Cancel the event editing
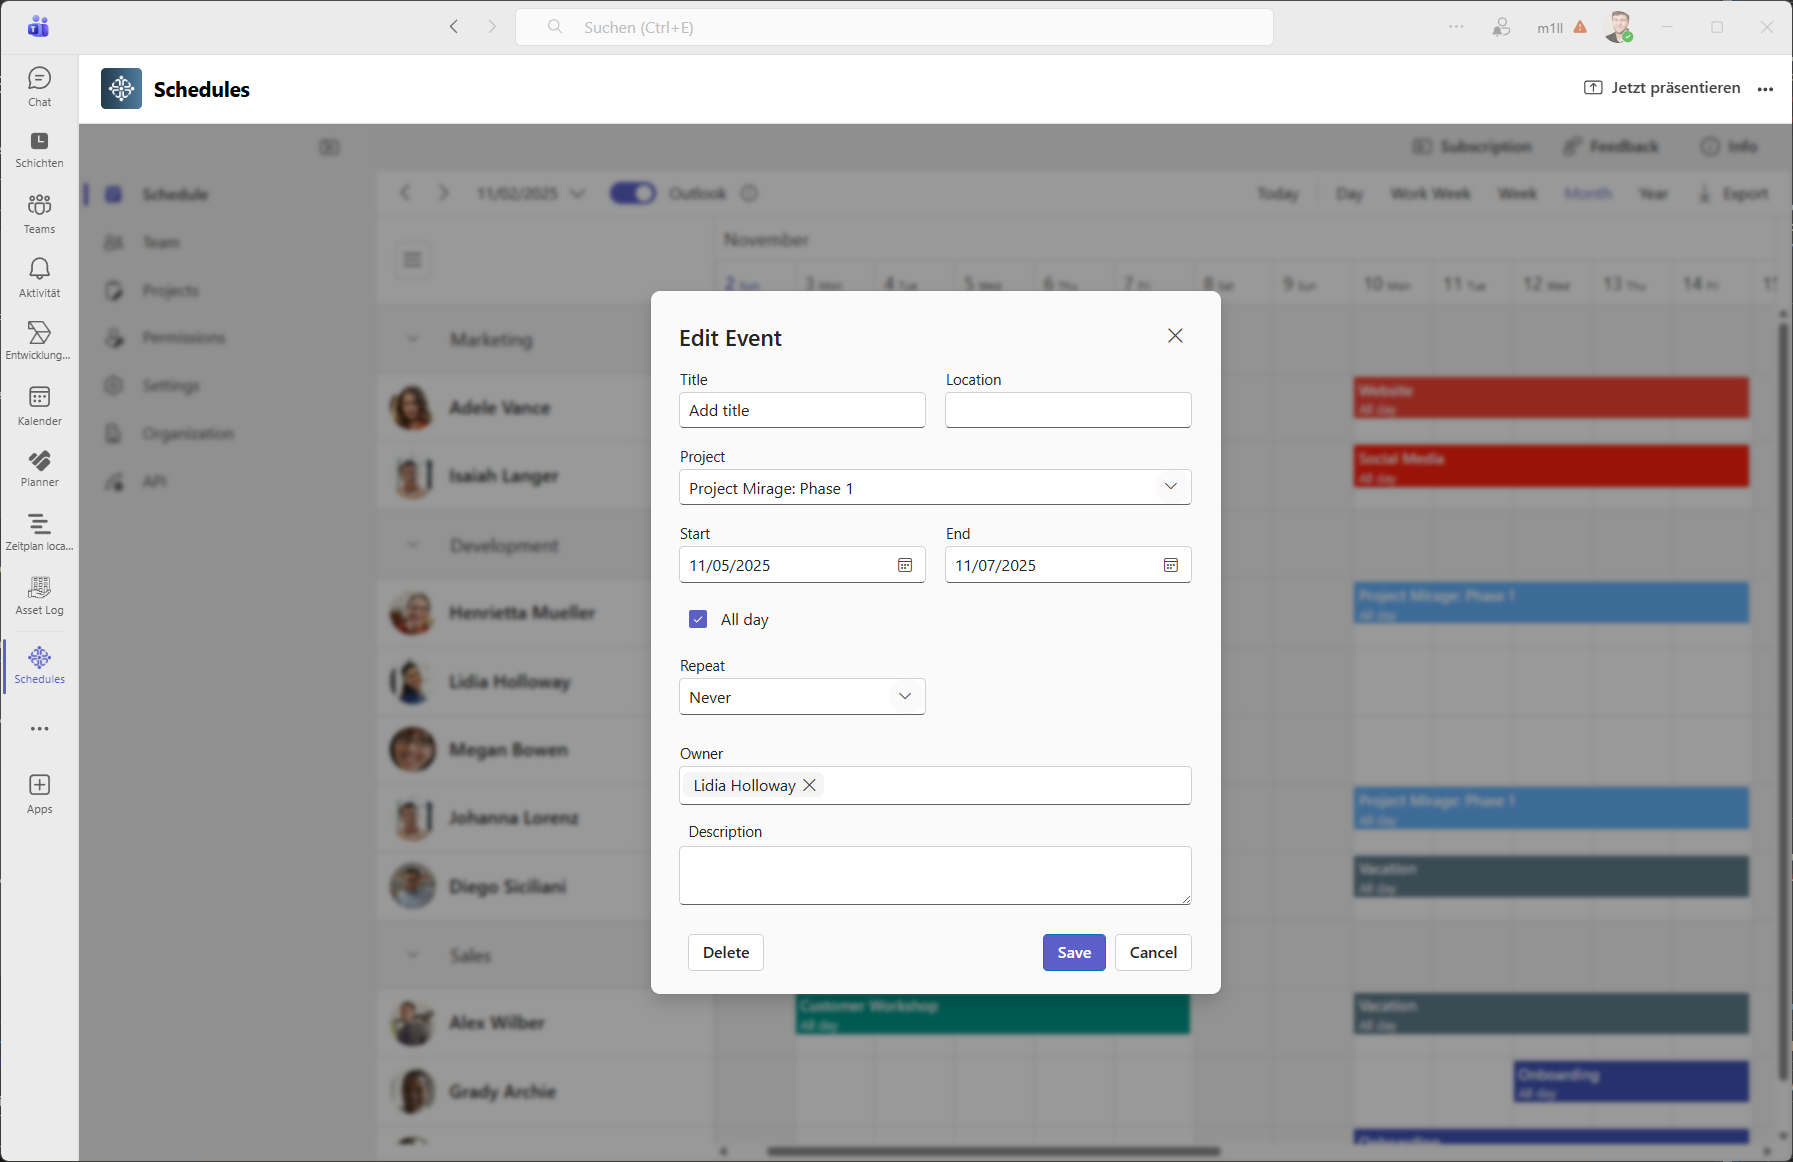Image resolution: width=1793 pixels, height=1162 pixels. pyautogui.click(x=1153, y=952)
